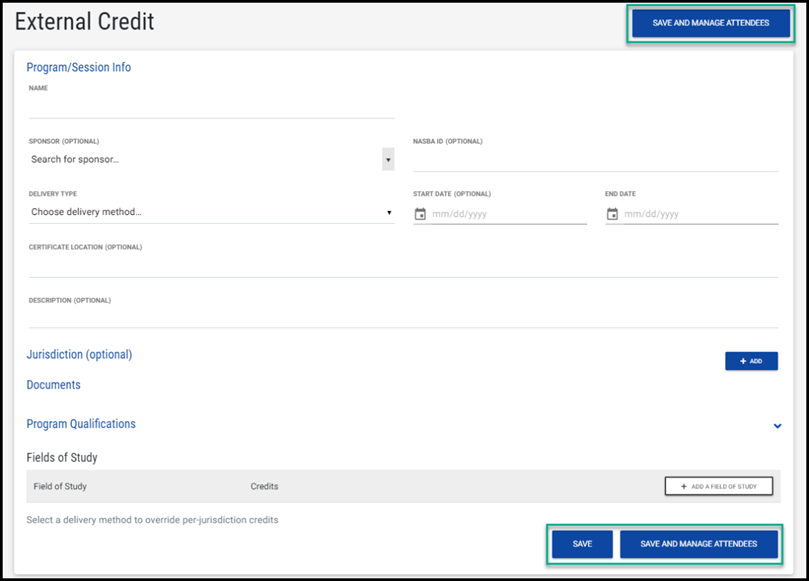Click the Program Qualifications heading
The height and width of the screenshot is (581, 809).
click(81, 424)
